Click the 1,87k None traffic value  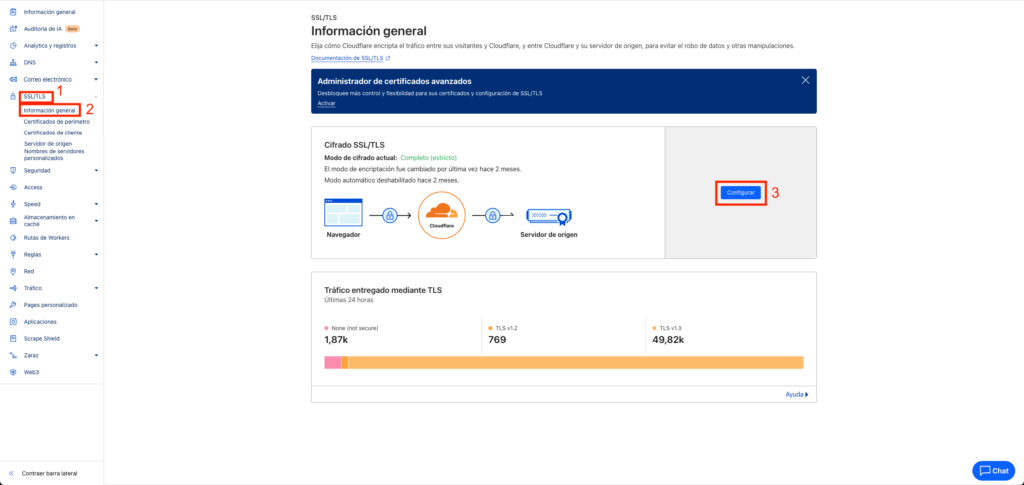(x=336, y=339)
